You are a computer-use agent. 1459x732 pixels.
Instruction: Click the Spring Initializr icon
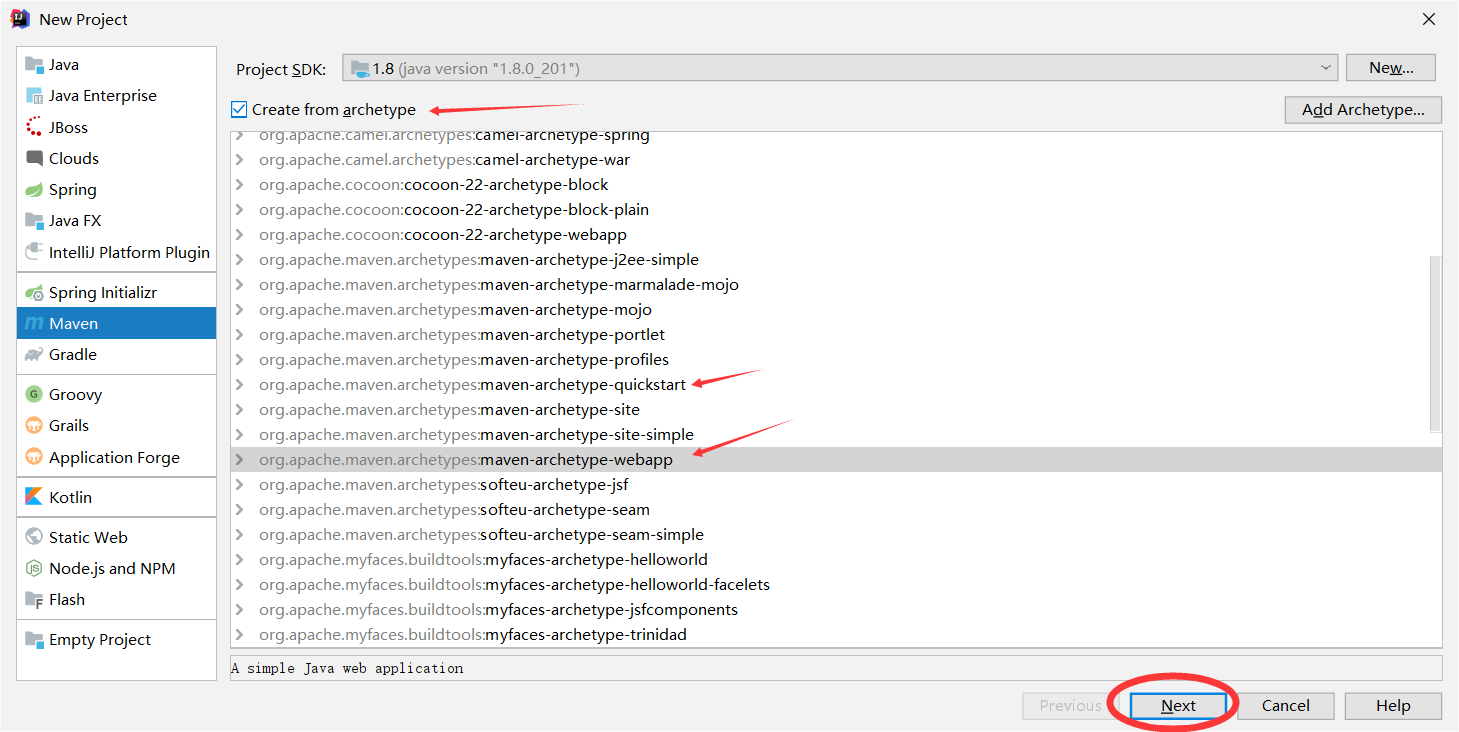[x=34, y=293]
